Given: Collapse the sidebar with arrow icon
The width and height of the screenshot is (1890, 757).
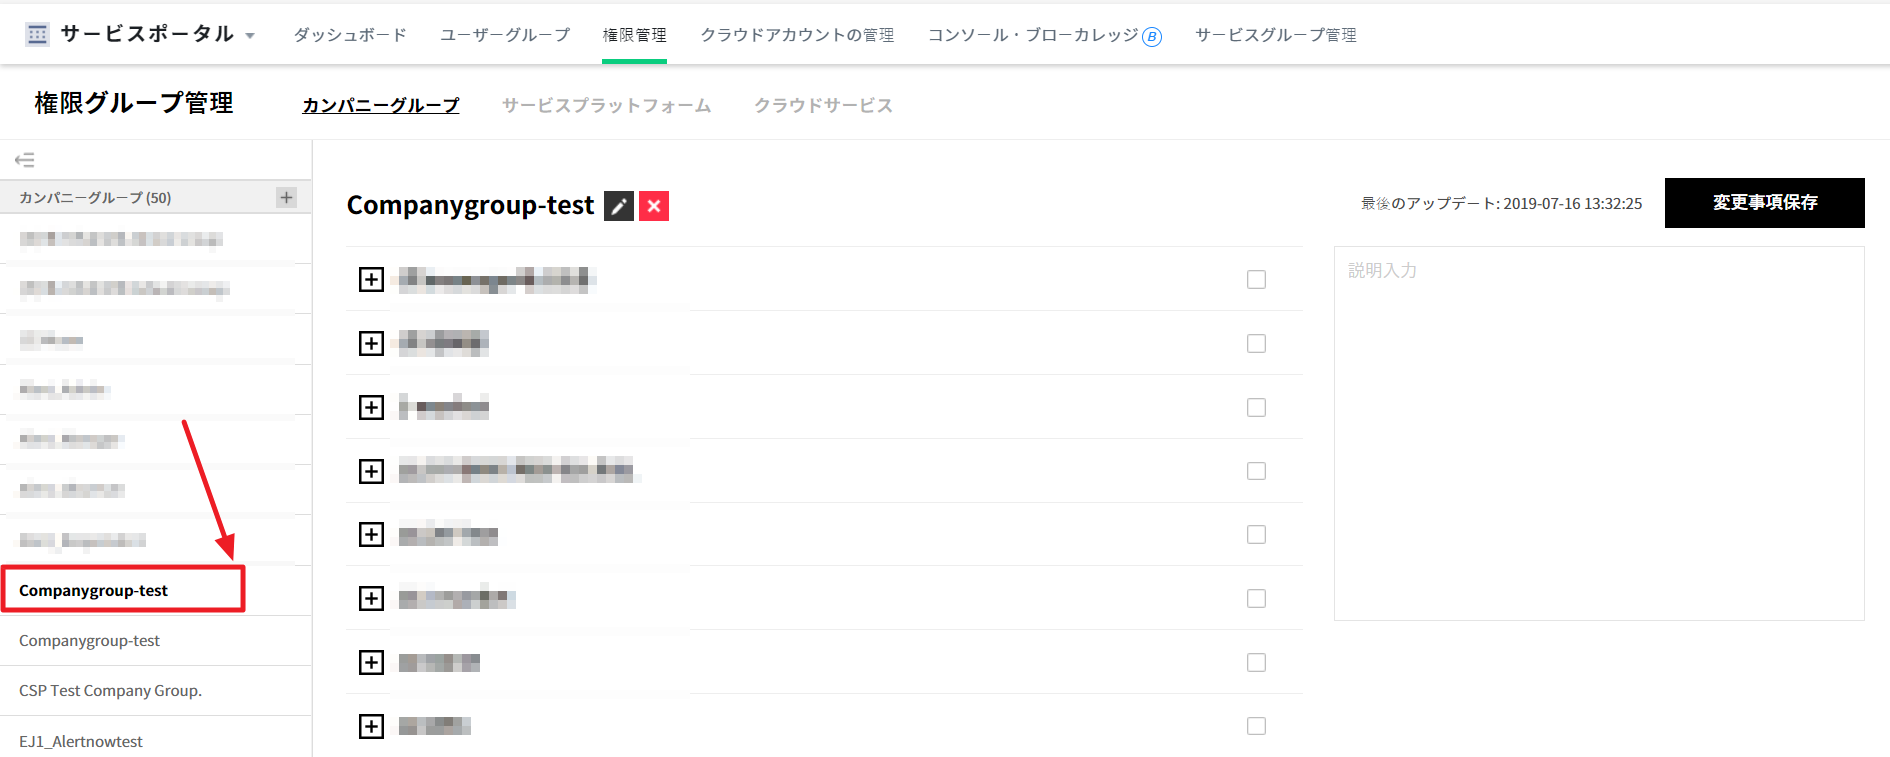Looking at the screenshot, I should [25, 160].
